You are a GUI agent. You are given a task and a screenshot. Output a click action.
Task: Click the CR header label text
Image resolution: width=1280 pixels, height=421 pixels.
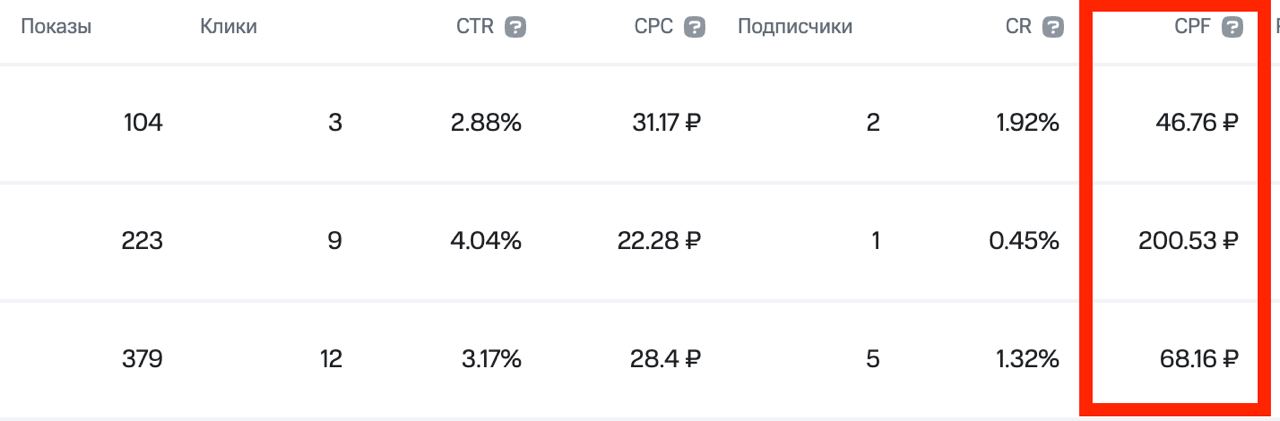coord(1019,27)
